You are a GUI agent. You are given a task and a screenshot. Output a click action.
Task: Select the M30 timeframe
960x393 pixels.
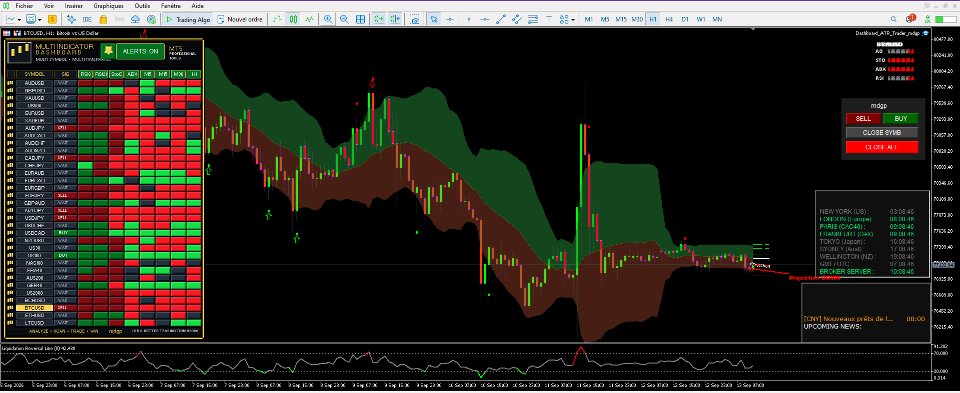click(x=637, y=20)
